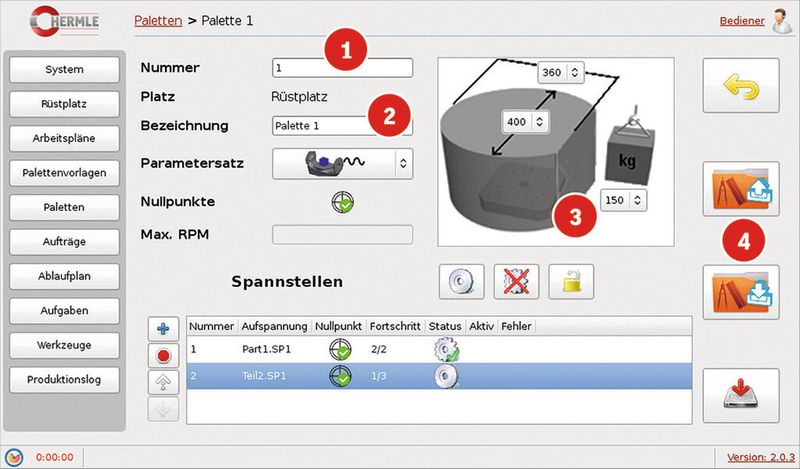Screen dimensions: 800x469
Task: Open Aufträge in the sidebar
Action: pos(64,242)
